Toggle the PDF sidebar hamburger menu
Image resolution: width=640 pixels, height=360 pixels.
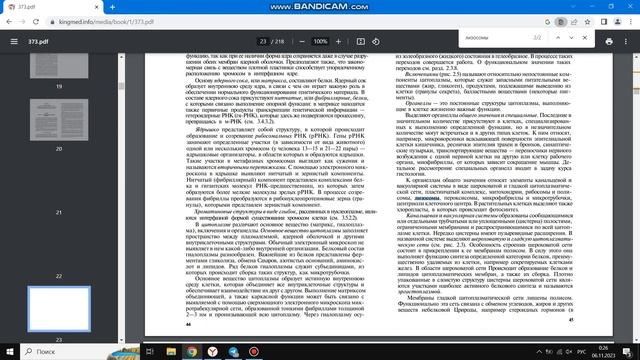[14, 41]
